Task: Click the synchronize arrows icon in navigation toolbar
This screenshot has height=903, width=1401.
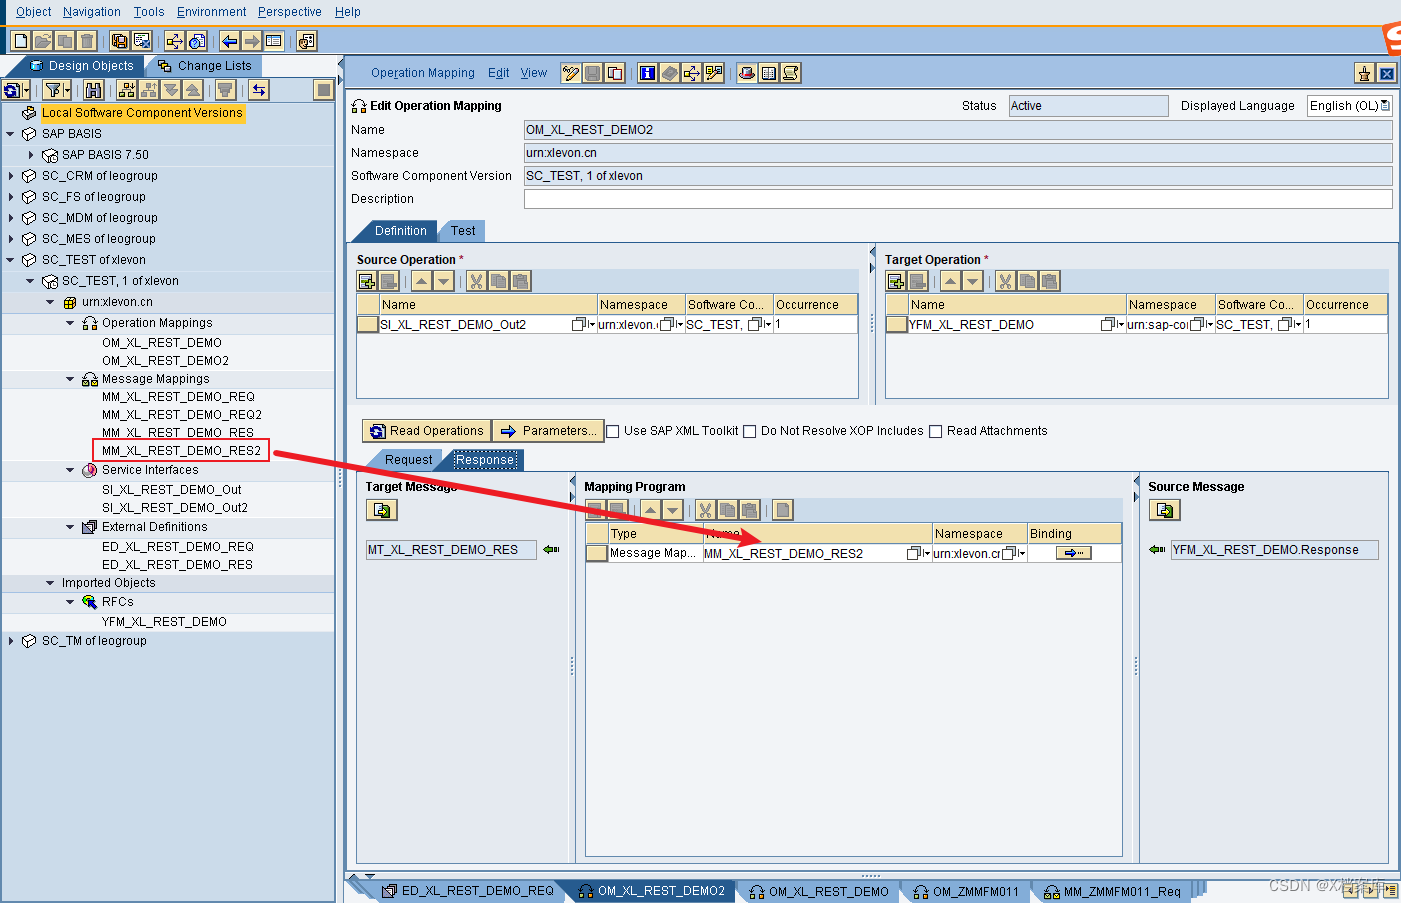Action: tap(259, 90)
